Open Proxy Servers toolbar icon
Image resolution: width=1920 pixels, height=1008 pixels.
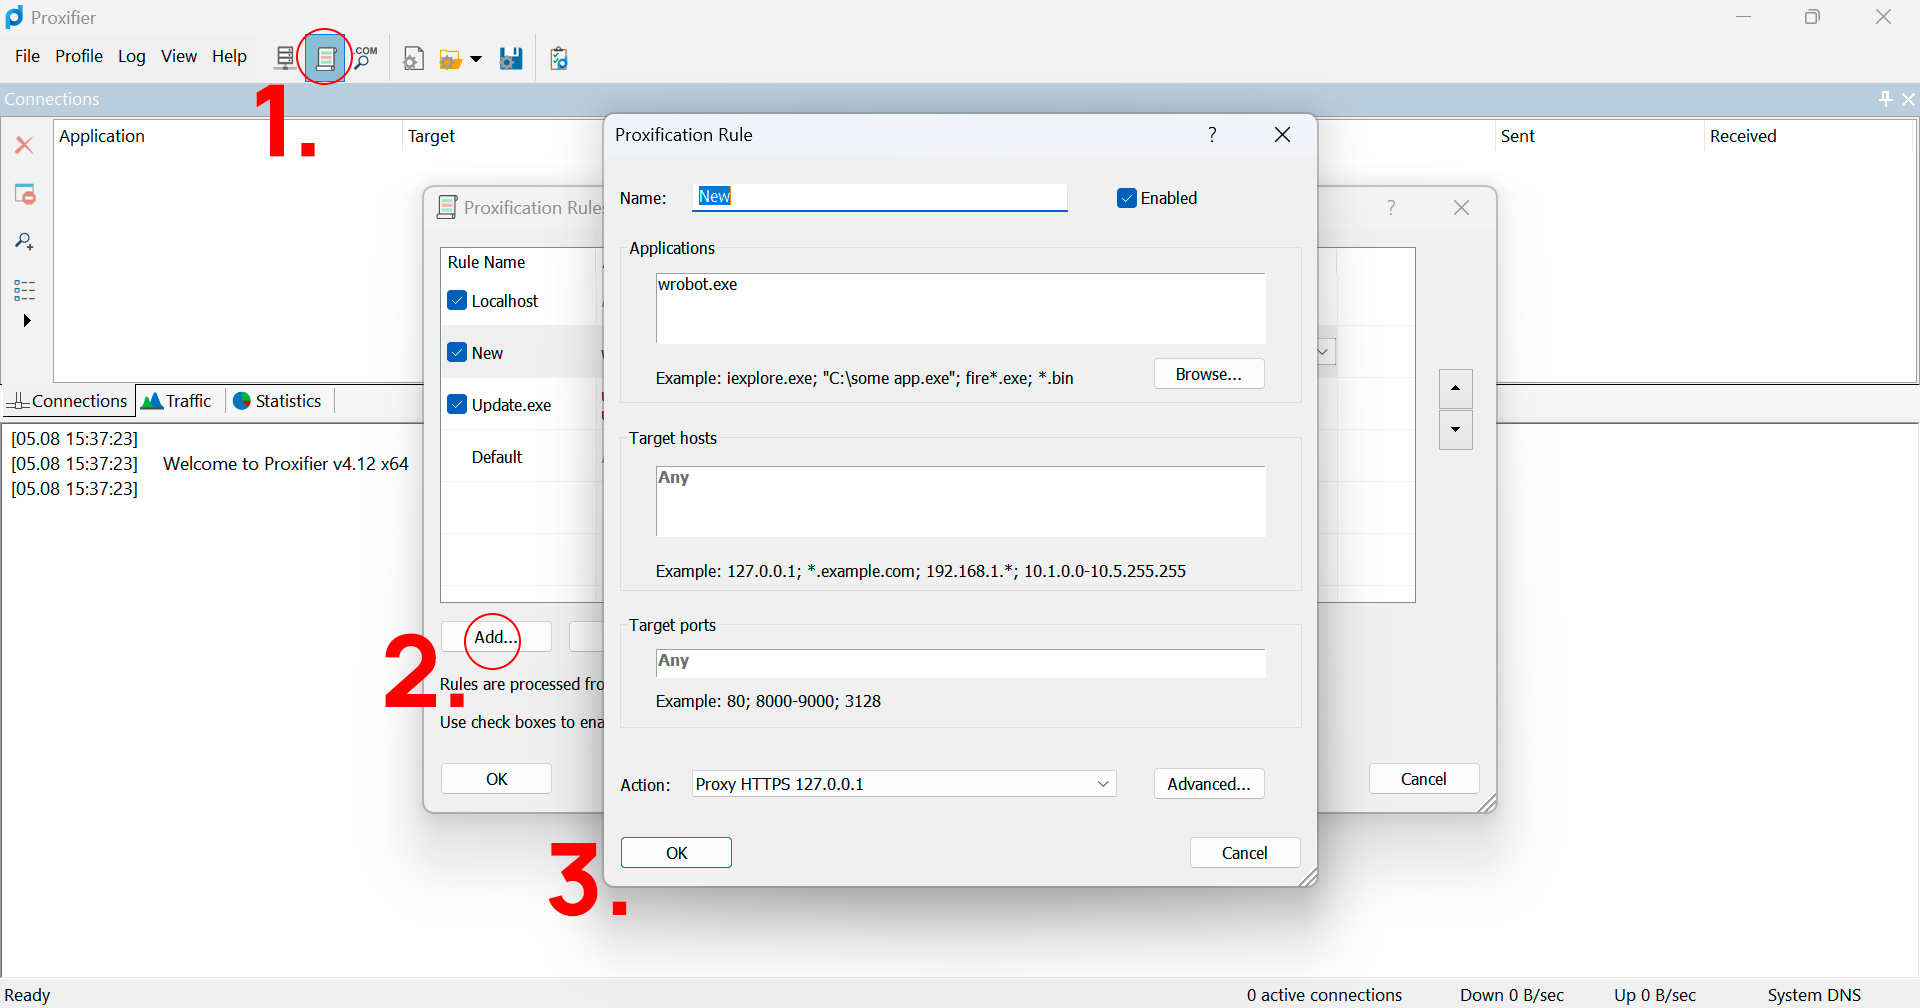tap(285, 58)
